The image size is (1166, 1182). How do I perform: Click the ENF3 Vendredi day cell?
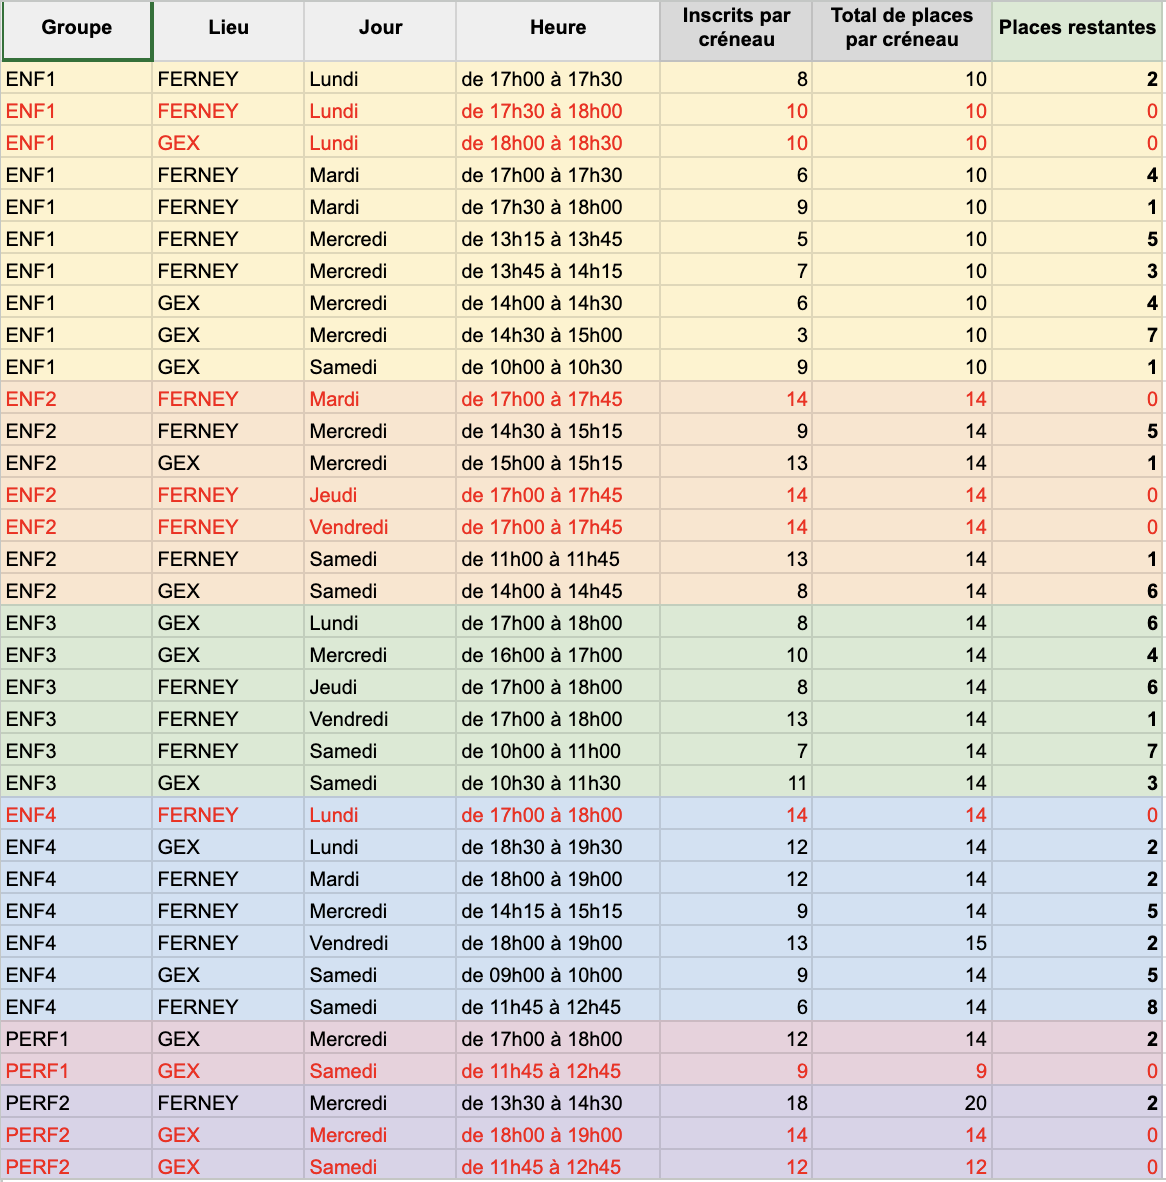pyautogui.click(x=380, y=718)
